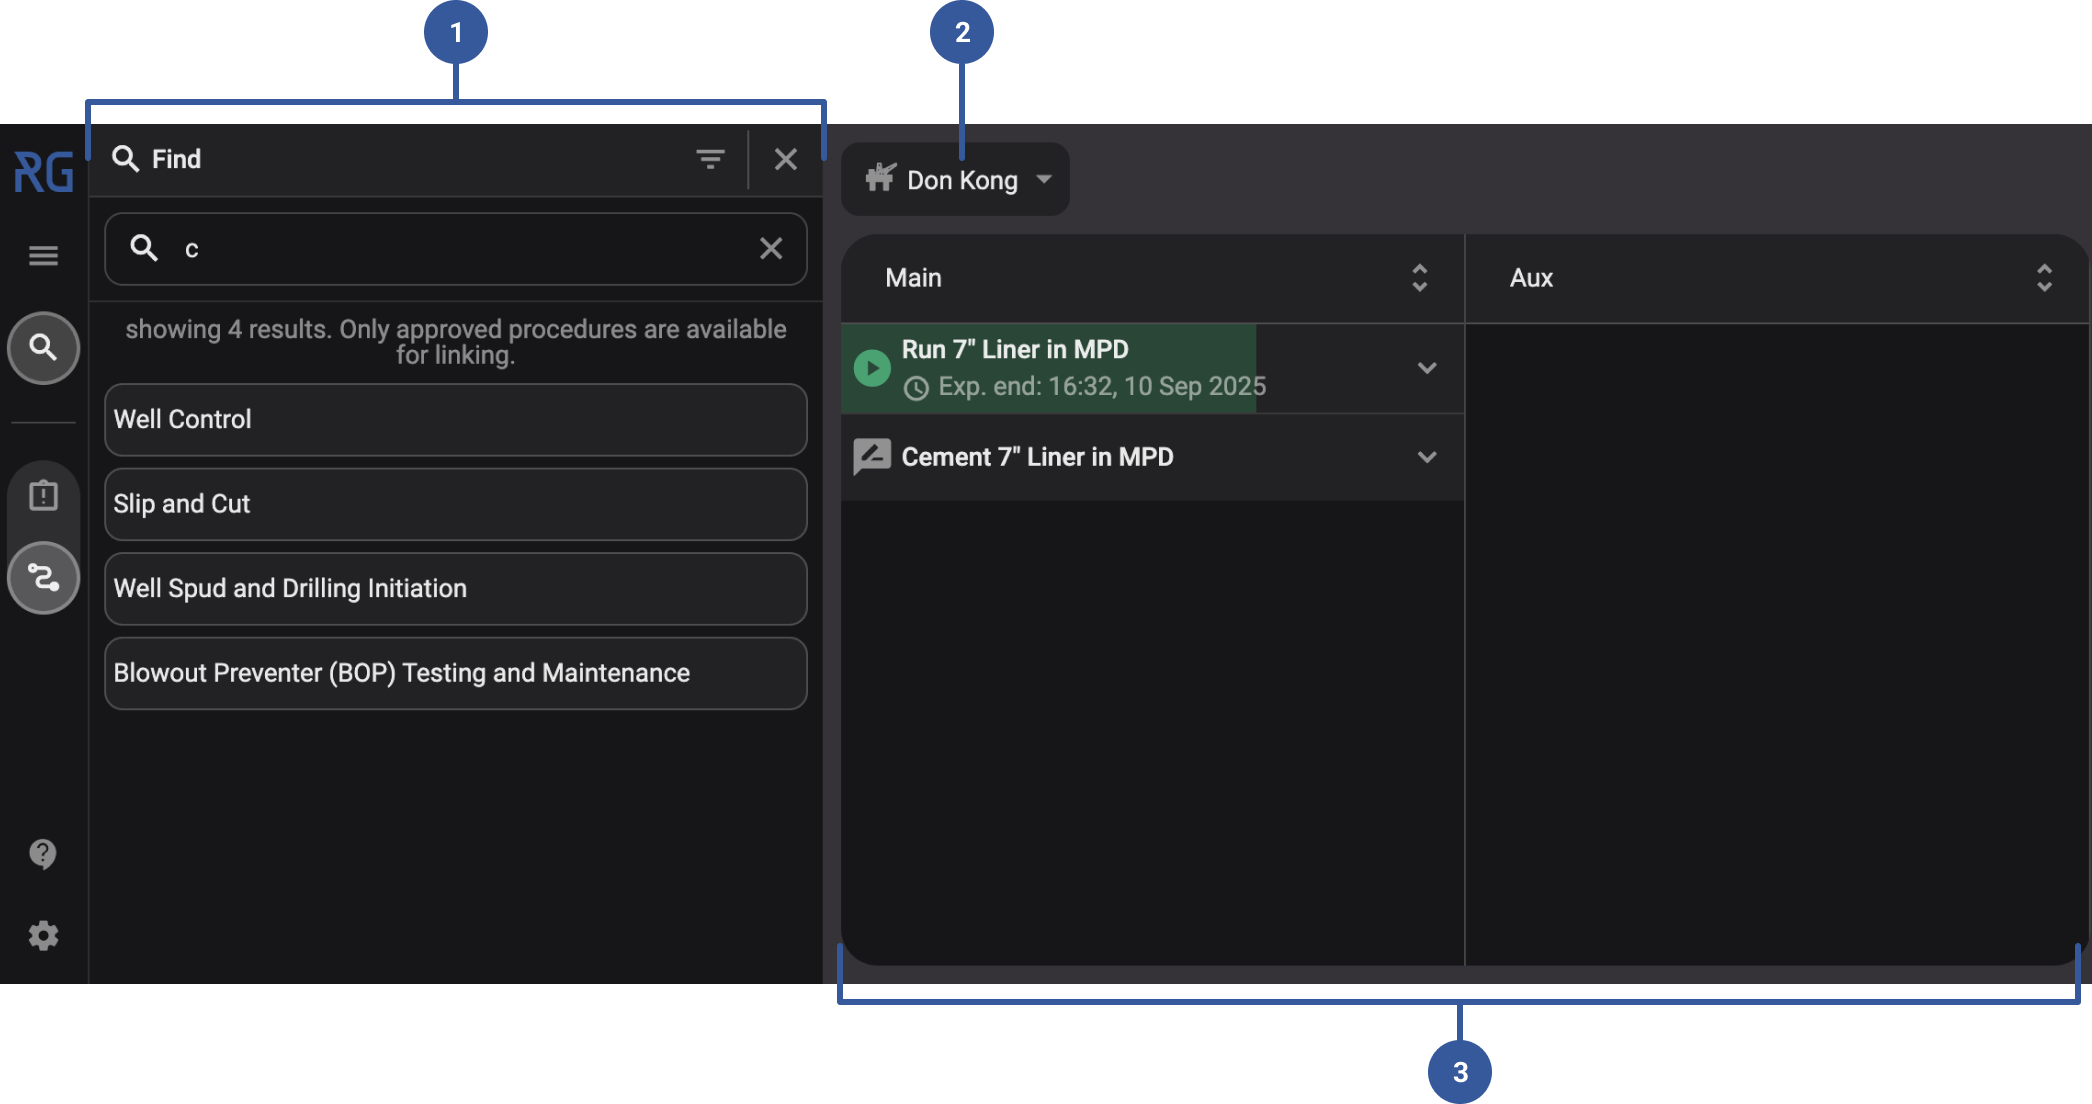Open the hamburger menu in sidebar
This screenshot has height=1104, width=2092.
(43, 256)
